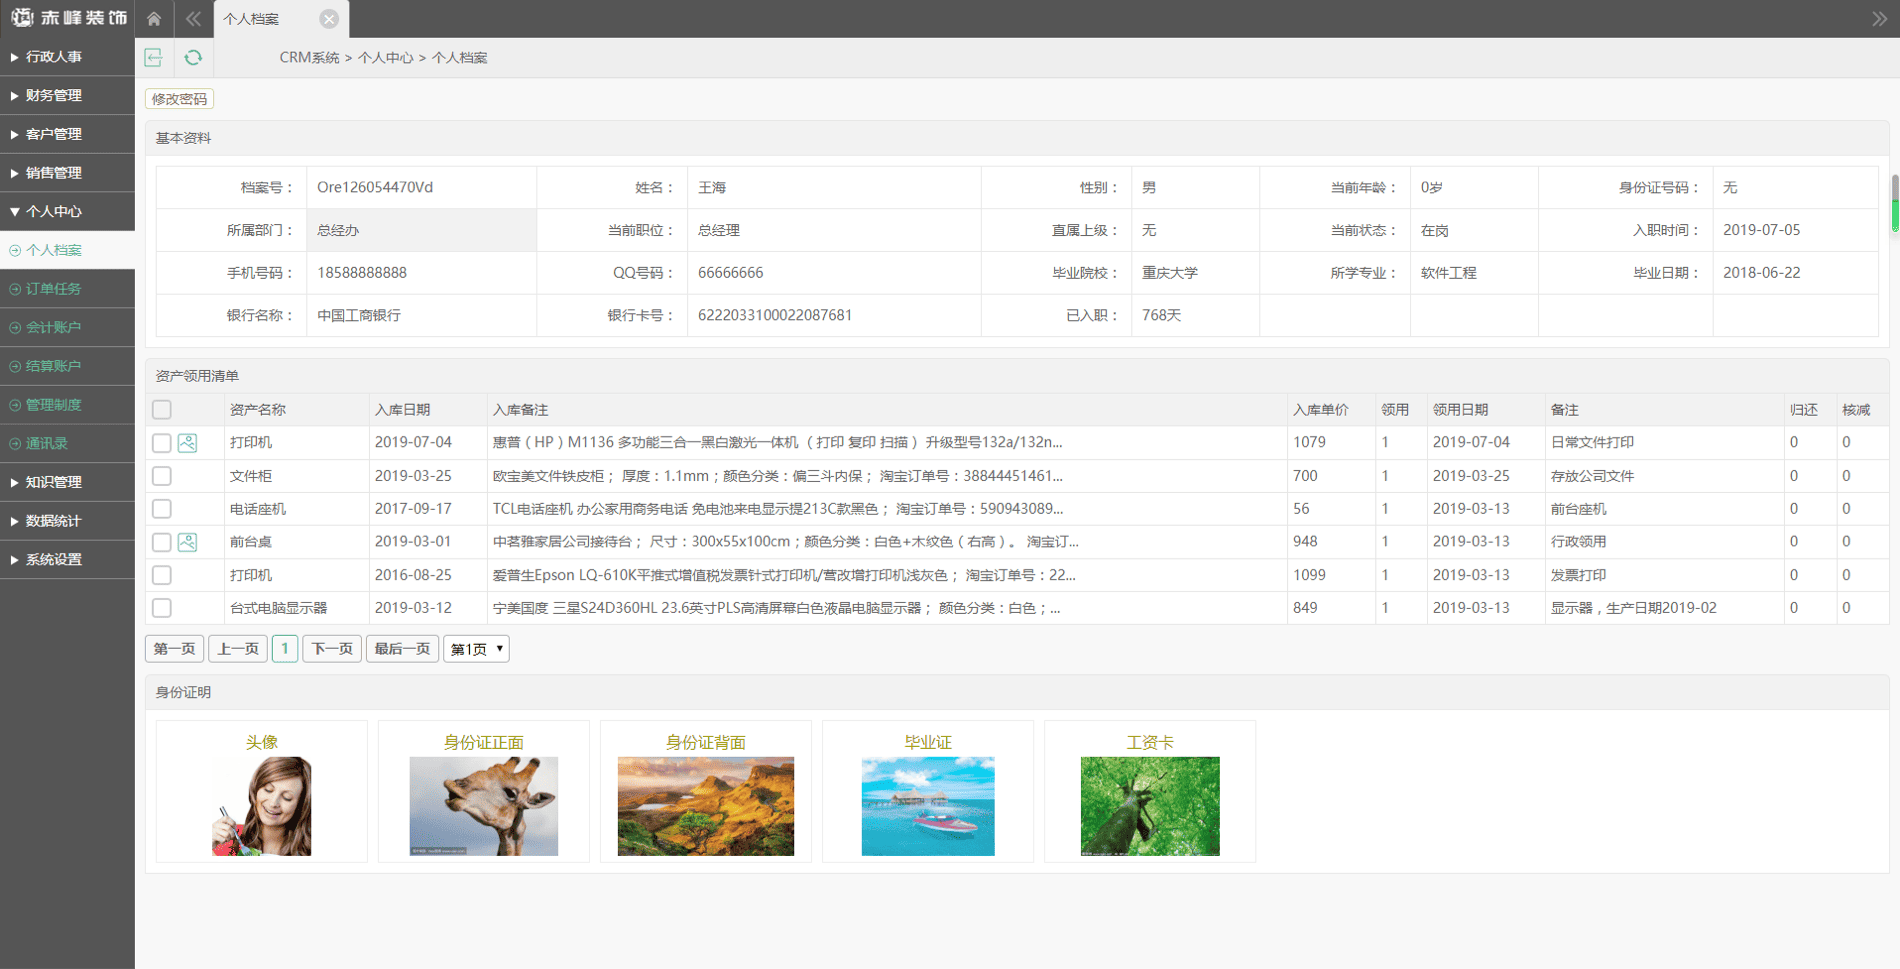The image size is (1900, 969).
Task: Go to 下一页 in pagination
Action: pyautogui.click(x=332, y=649)
